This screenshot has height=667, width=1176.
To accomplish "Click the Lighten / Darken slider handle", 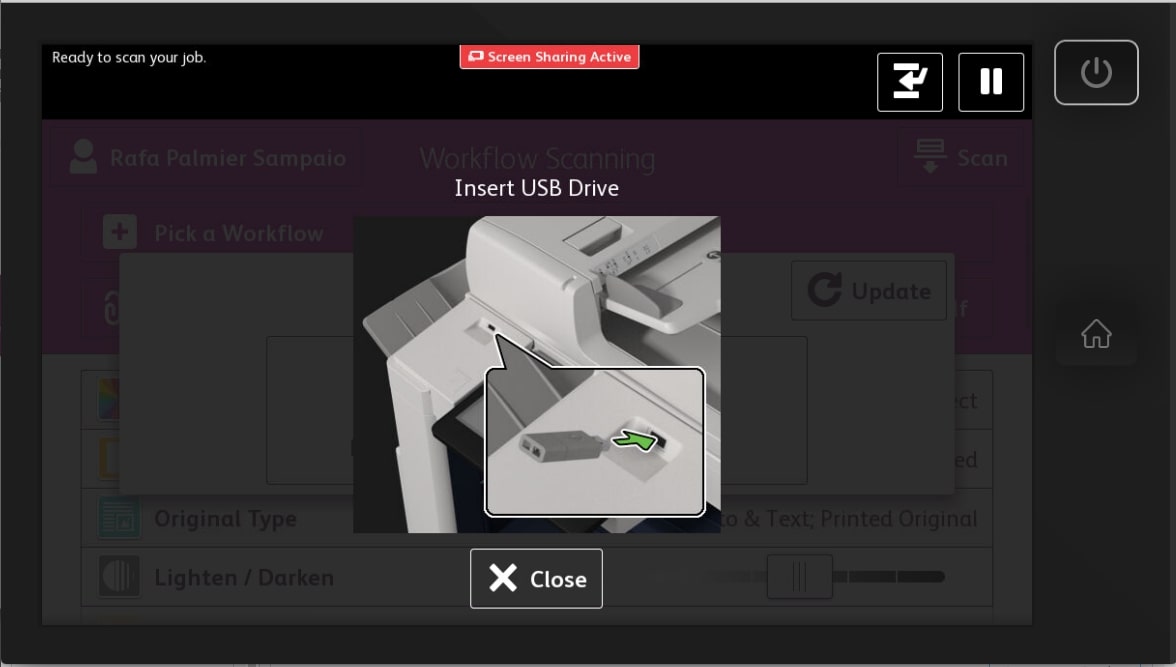I will 800,576.
